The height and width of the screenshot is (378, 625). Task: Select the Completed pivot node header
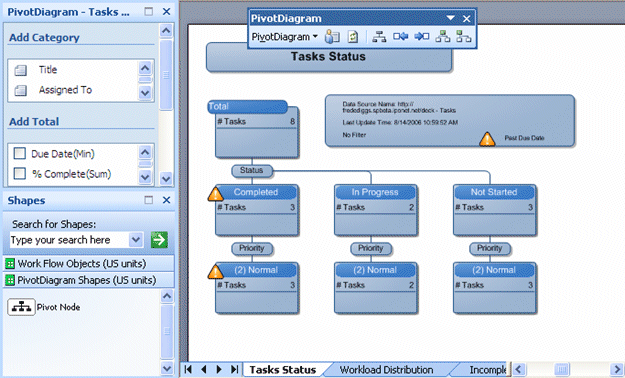(256, 192)
